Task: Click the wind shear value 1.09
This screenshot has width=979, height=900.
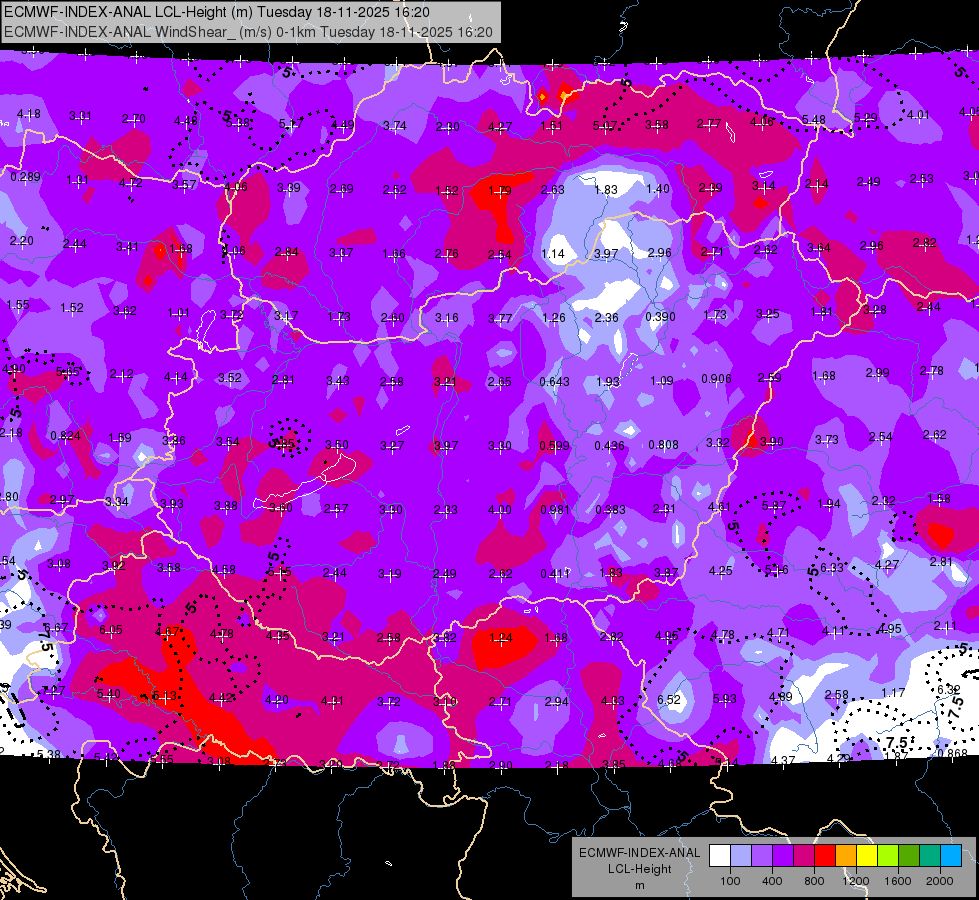Action: click(x=662, y=380)
